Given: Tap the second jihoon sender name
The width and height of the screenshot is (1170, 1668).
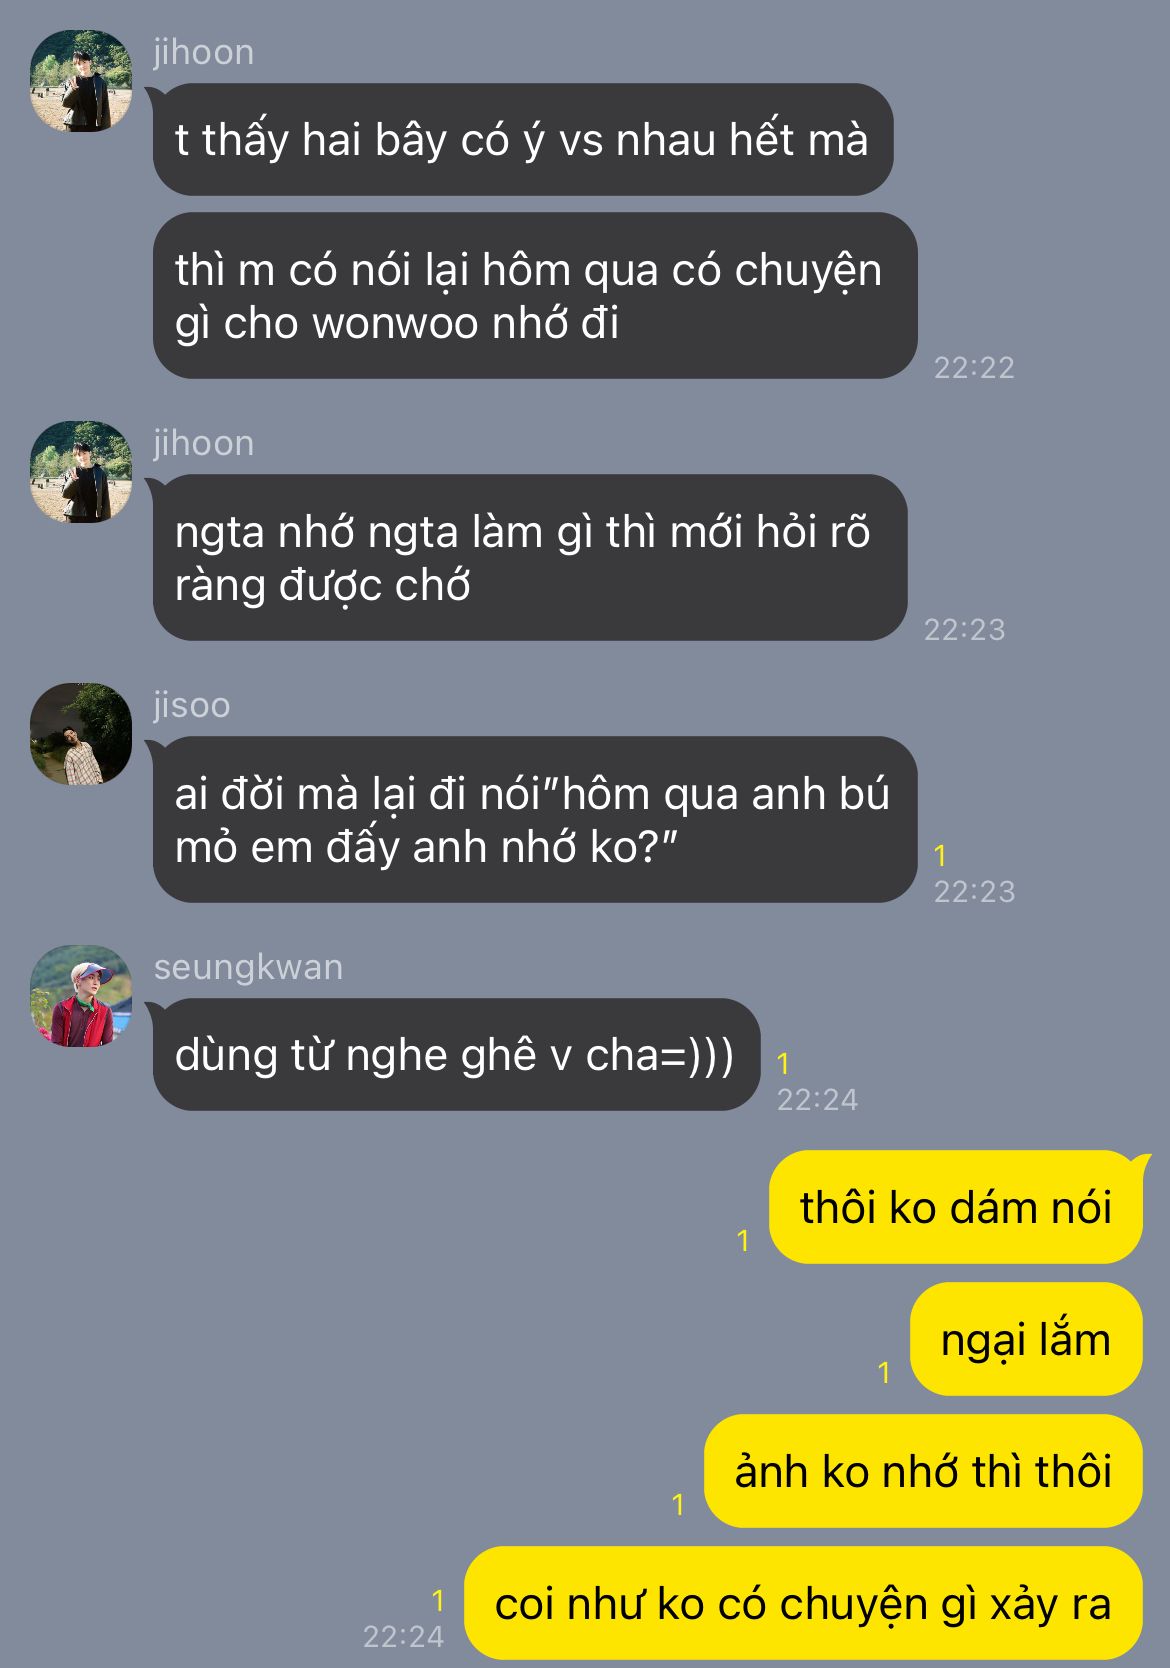Looking at the screenshot, I should pyautogui.click(x=204, y=443).
